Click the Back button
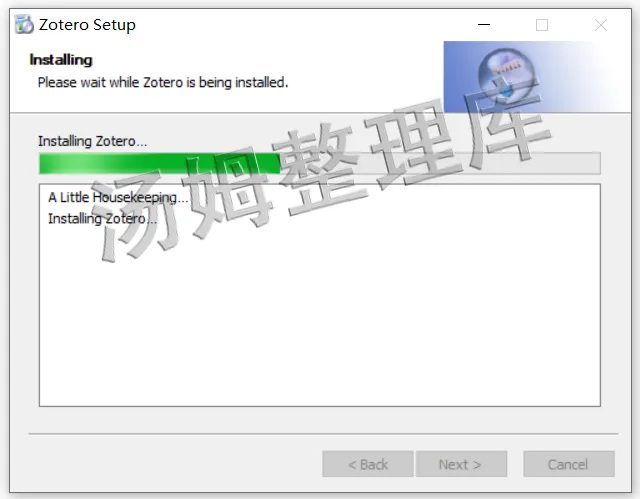 pos(368,464)
